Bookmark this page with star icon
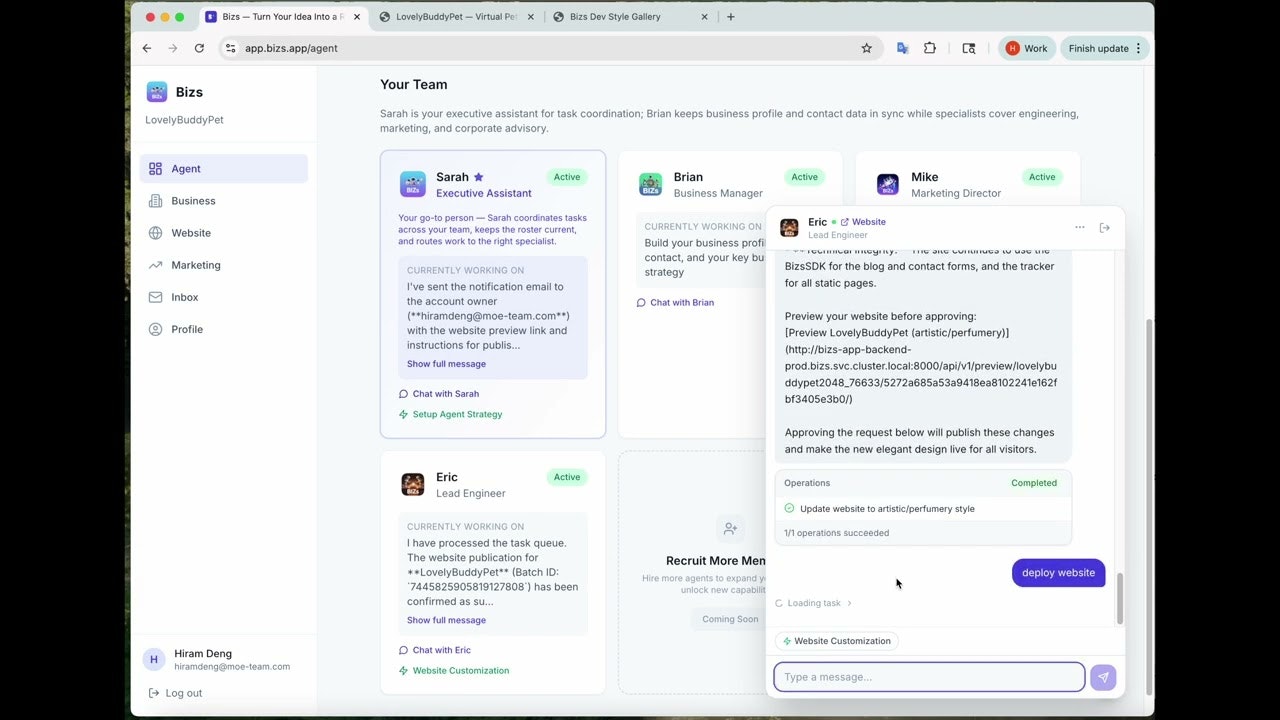The width and height of the screenshot is (1280, 720). pyautogui.click(x=867, y=48)
